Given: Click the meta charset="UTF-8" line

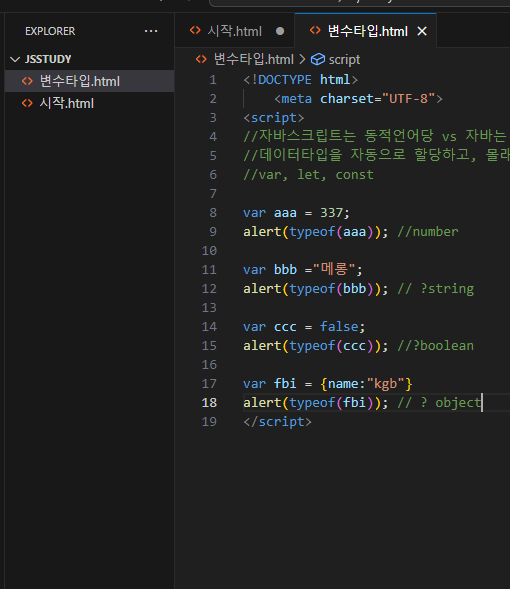Looking at the screenshot, I should pyautogui.click(x=358, y=99).
